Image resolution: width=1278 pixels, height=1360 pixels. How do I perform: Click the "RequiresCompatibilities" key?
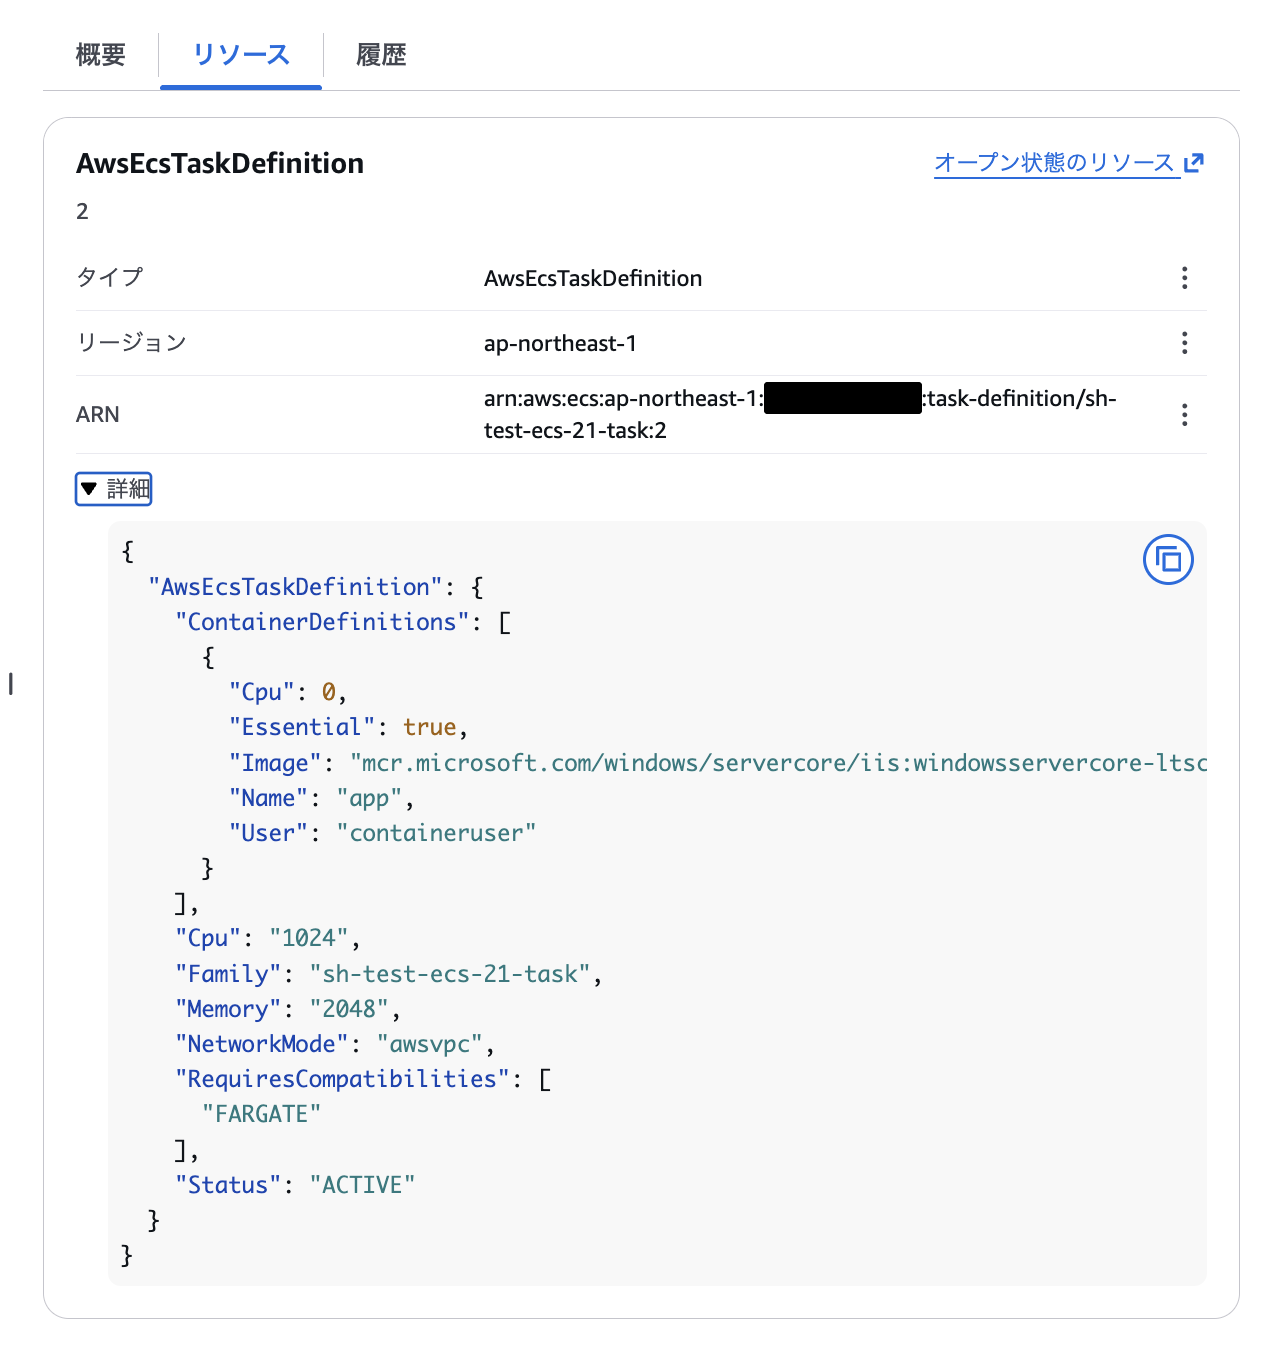342,1079
